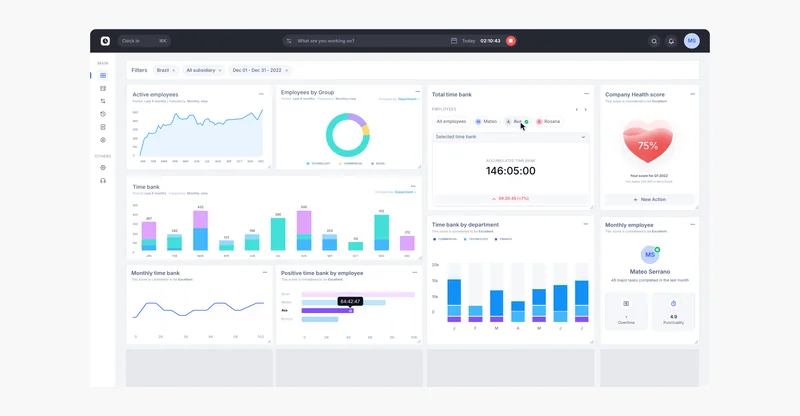The height and width of the screenshot is (416, 800).
Task: Open Company Health score card options menu
Action: 692,94
